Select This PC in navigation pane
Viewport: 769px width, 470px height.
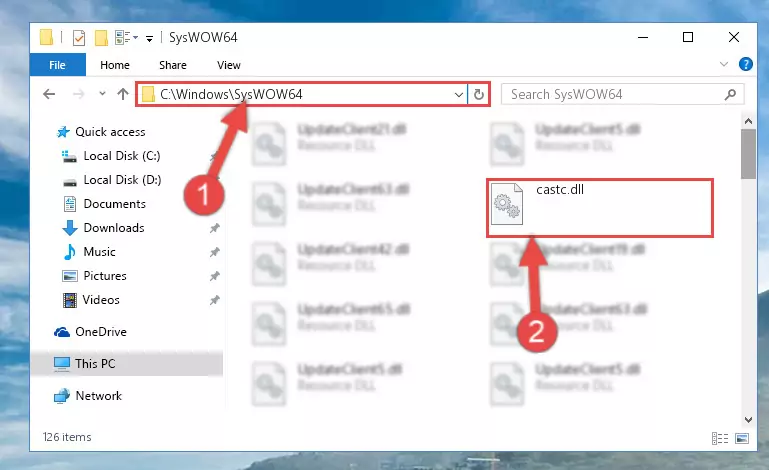(x=127, y=364)
